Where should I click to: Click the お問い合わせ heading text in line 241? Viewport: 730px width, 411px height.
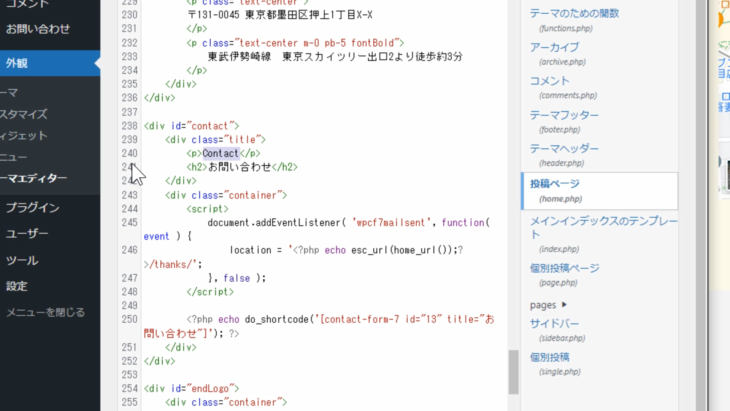[240, 167]
